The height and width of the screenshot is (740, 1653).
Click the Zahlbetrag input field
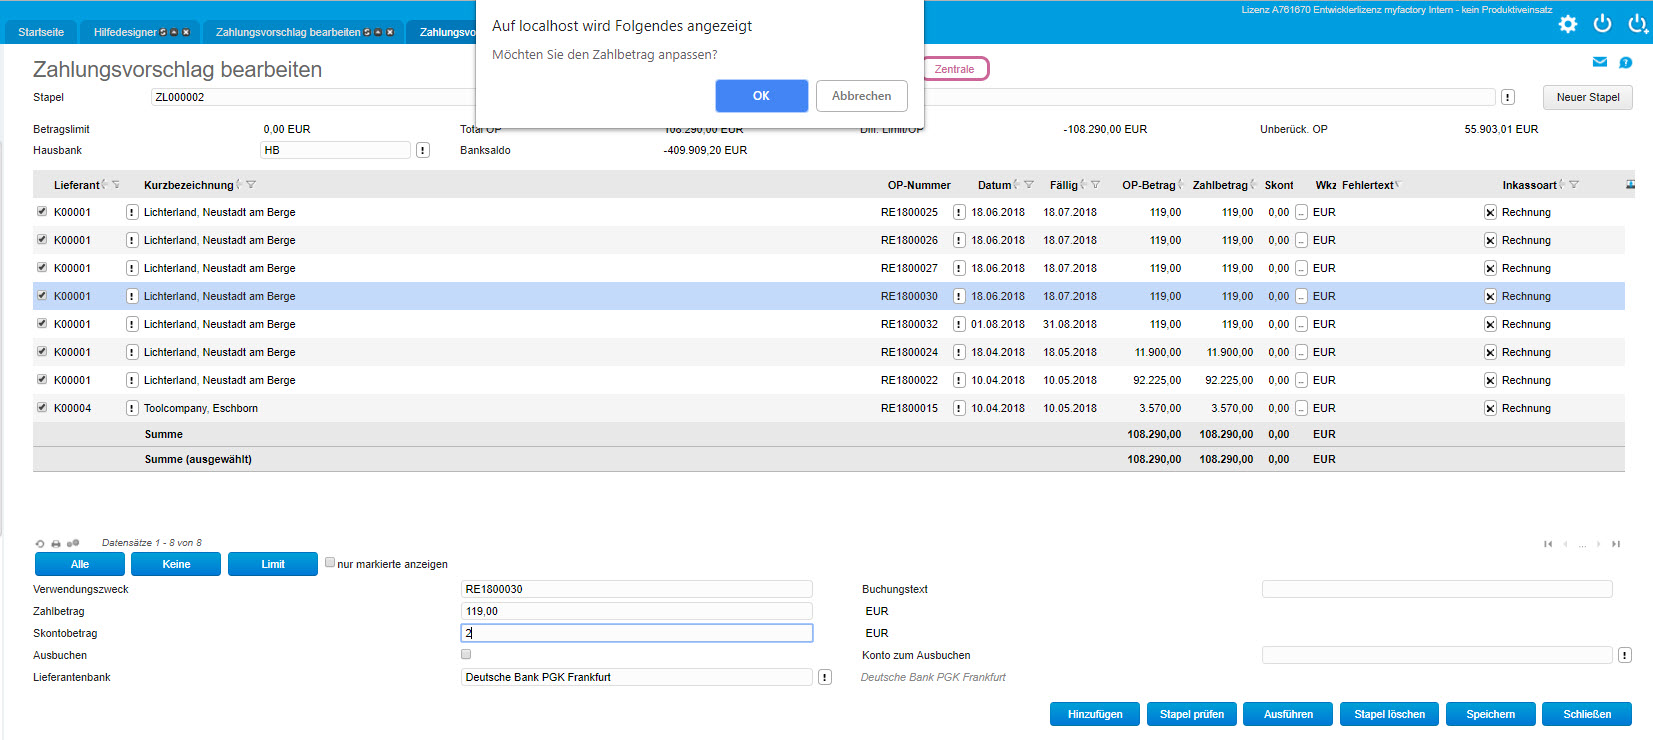click(x=637, y=611)
